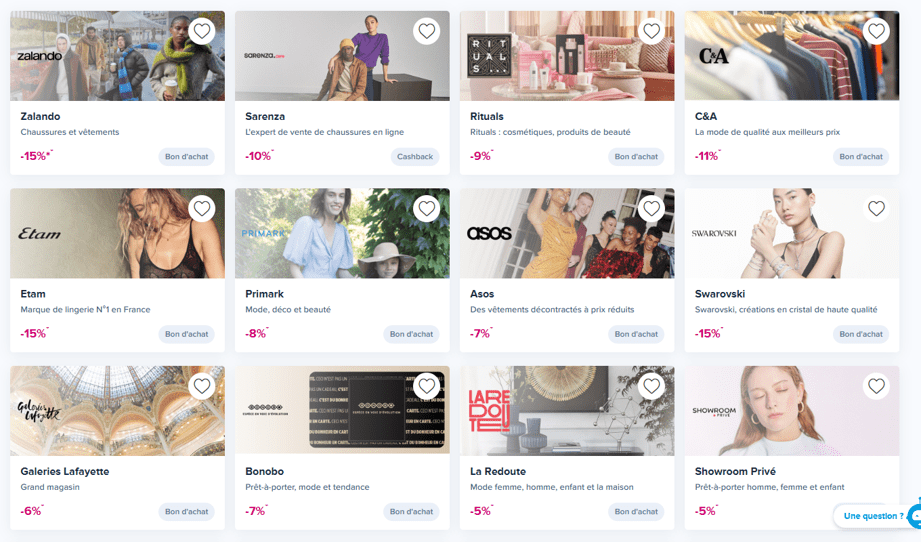
Task: Favorite Asos using the heart icon
Action: point(651,208)
